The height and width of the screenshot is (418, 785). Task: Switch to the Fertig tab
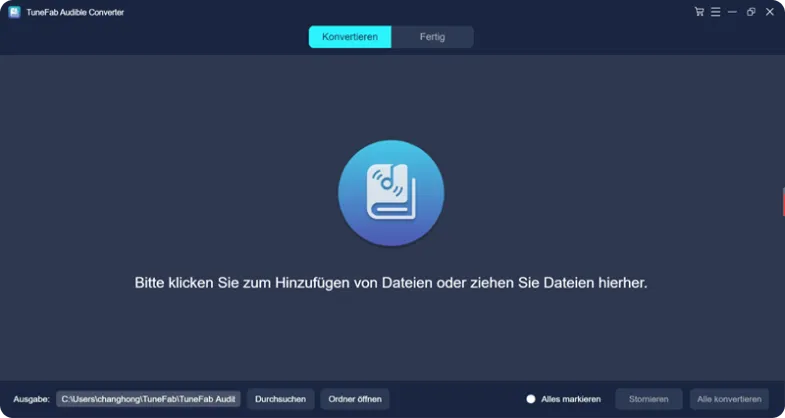click(x=432, y=37)
